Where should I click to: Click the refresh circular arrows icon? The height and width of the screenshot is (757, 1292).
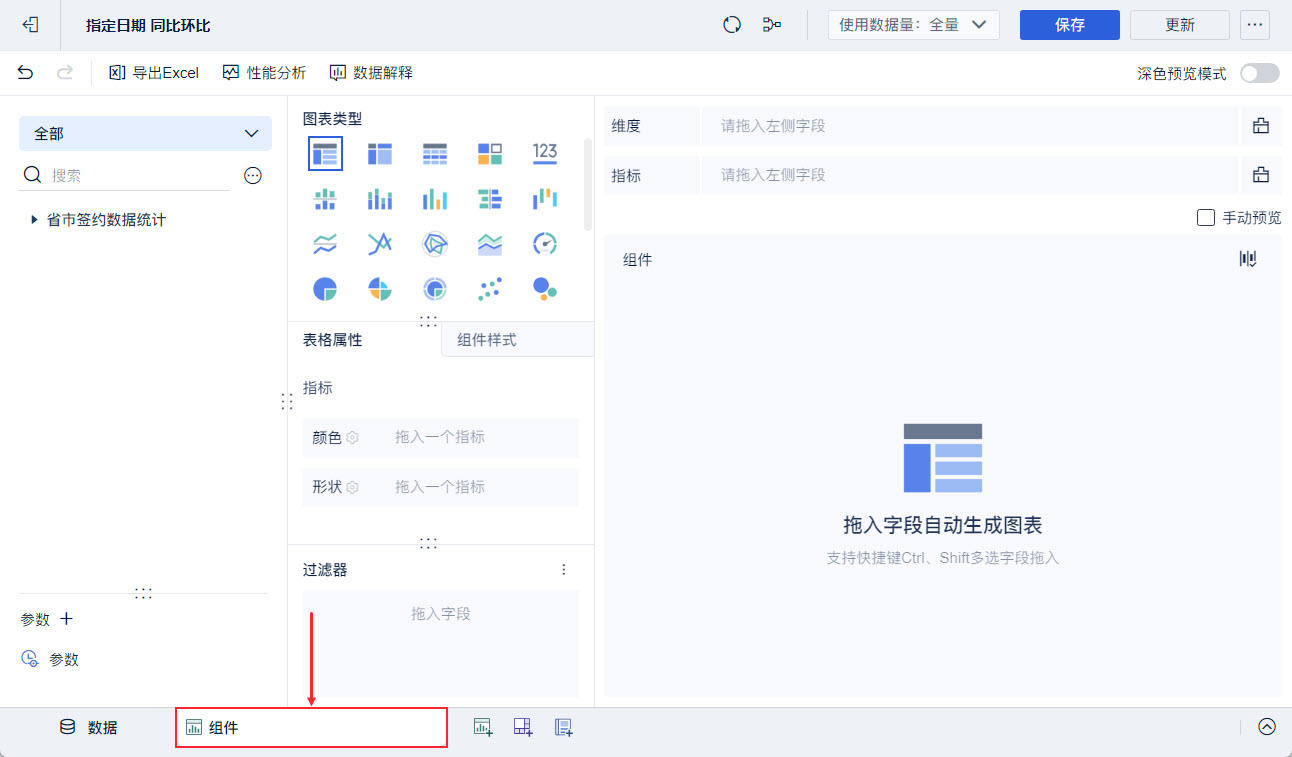coord(732,25)
